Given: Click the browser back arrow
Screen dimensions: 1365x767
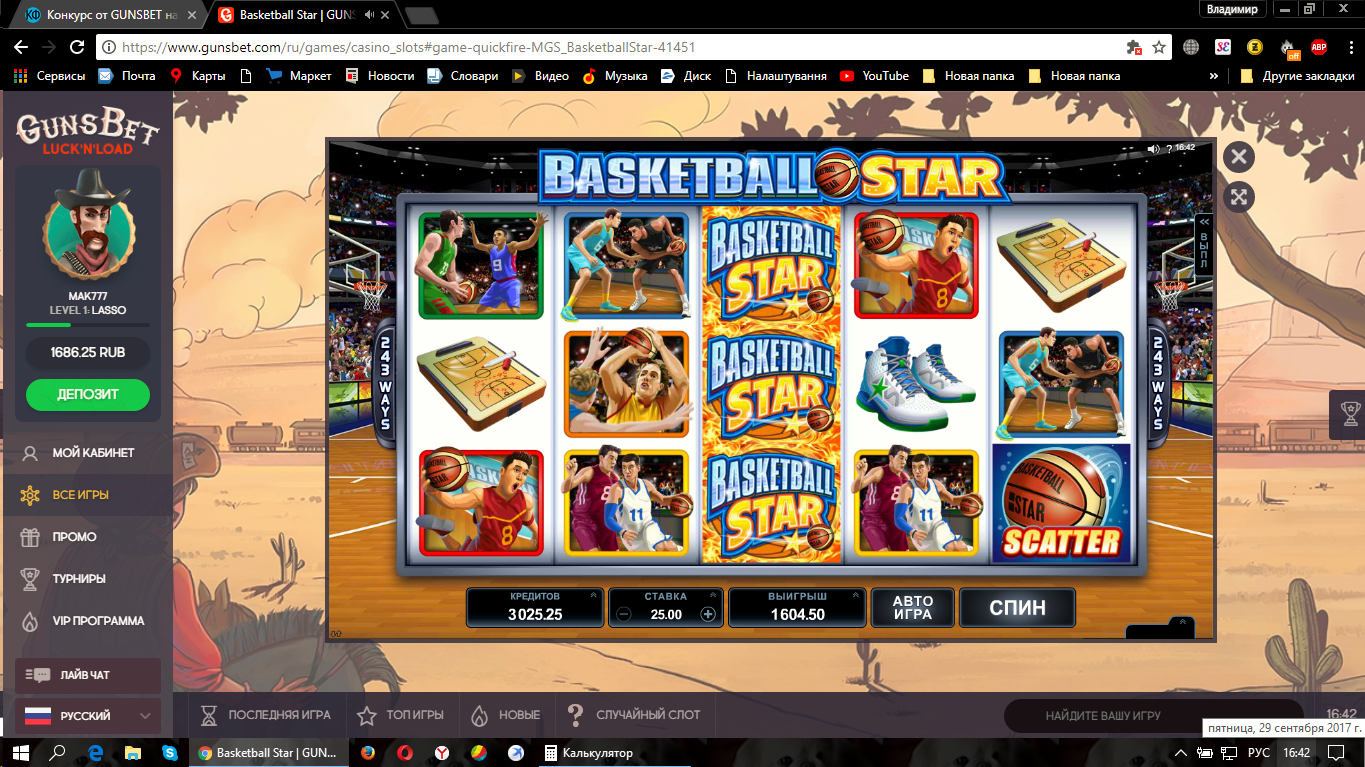Looking at the screenshot, I should [x=20, y=47].
